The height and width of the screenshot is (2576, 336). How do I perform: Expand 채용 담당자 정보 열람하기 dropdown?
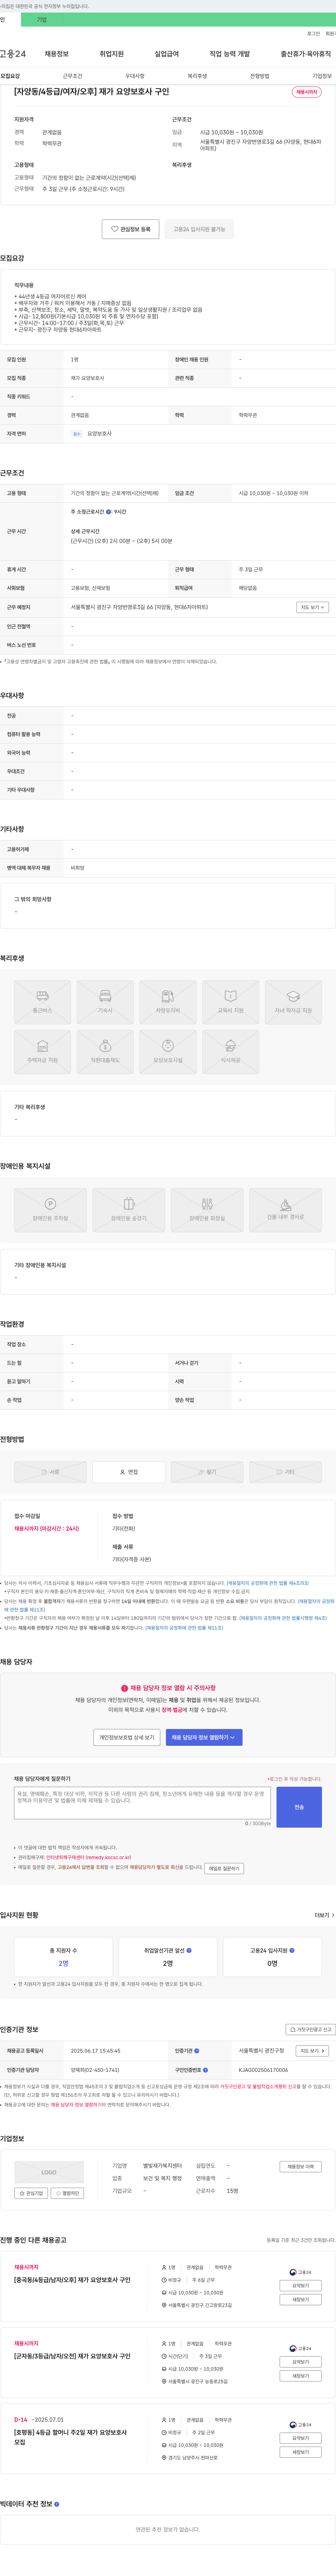tap(204, 1737)
